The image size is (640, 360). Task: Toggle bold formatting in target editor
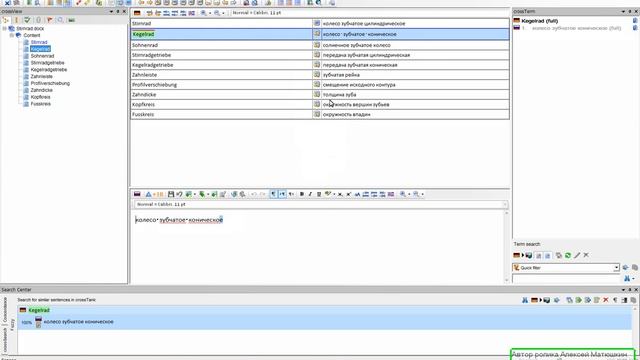(x=302, y=194)
